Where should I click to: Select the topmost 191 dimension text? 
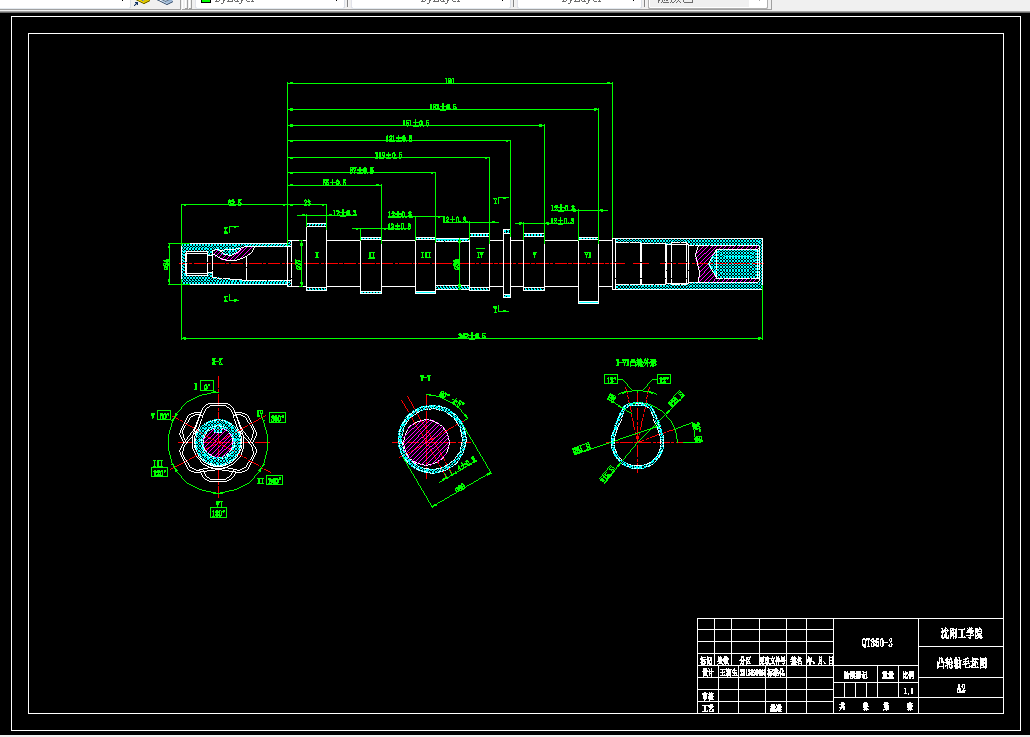click(x=450, y=81)
